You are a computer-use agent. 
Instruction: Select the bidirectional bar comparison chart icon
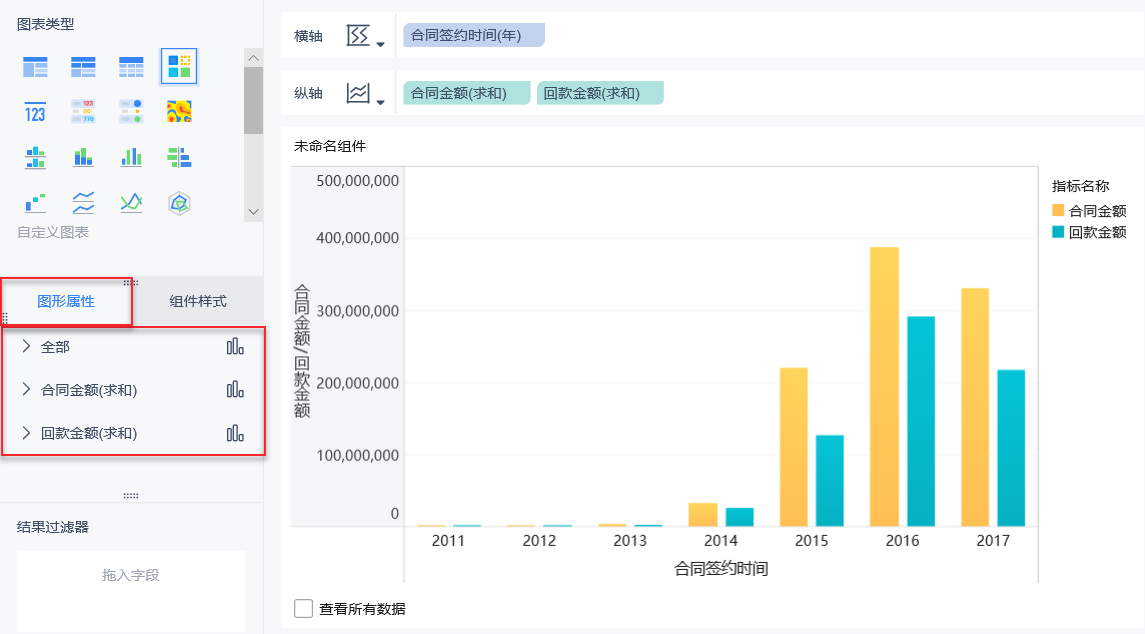coord(179,157)
